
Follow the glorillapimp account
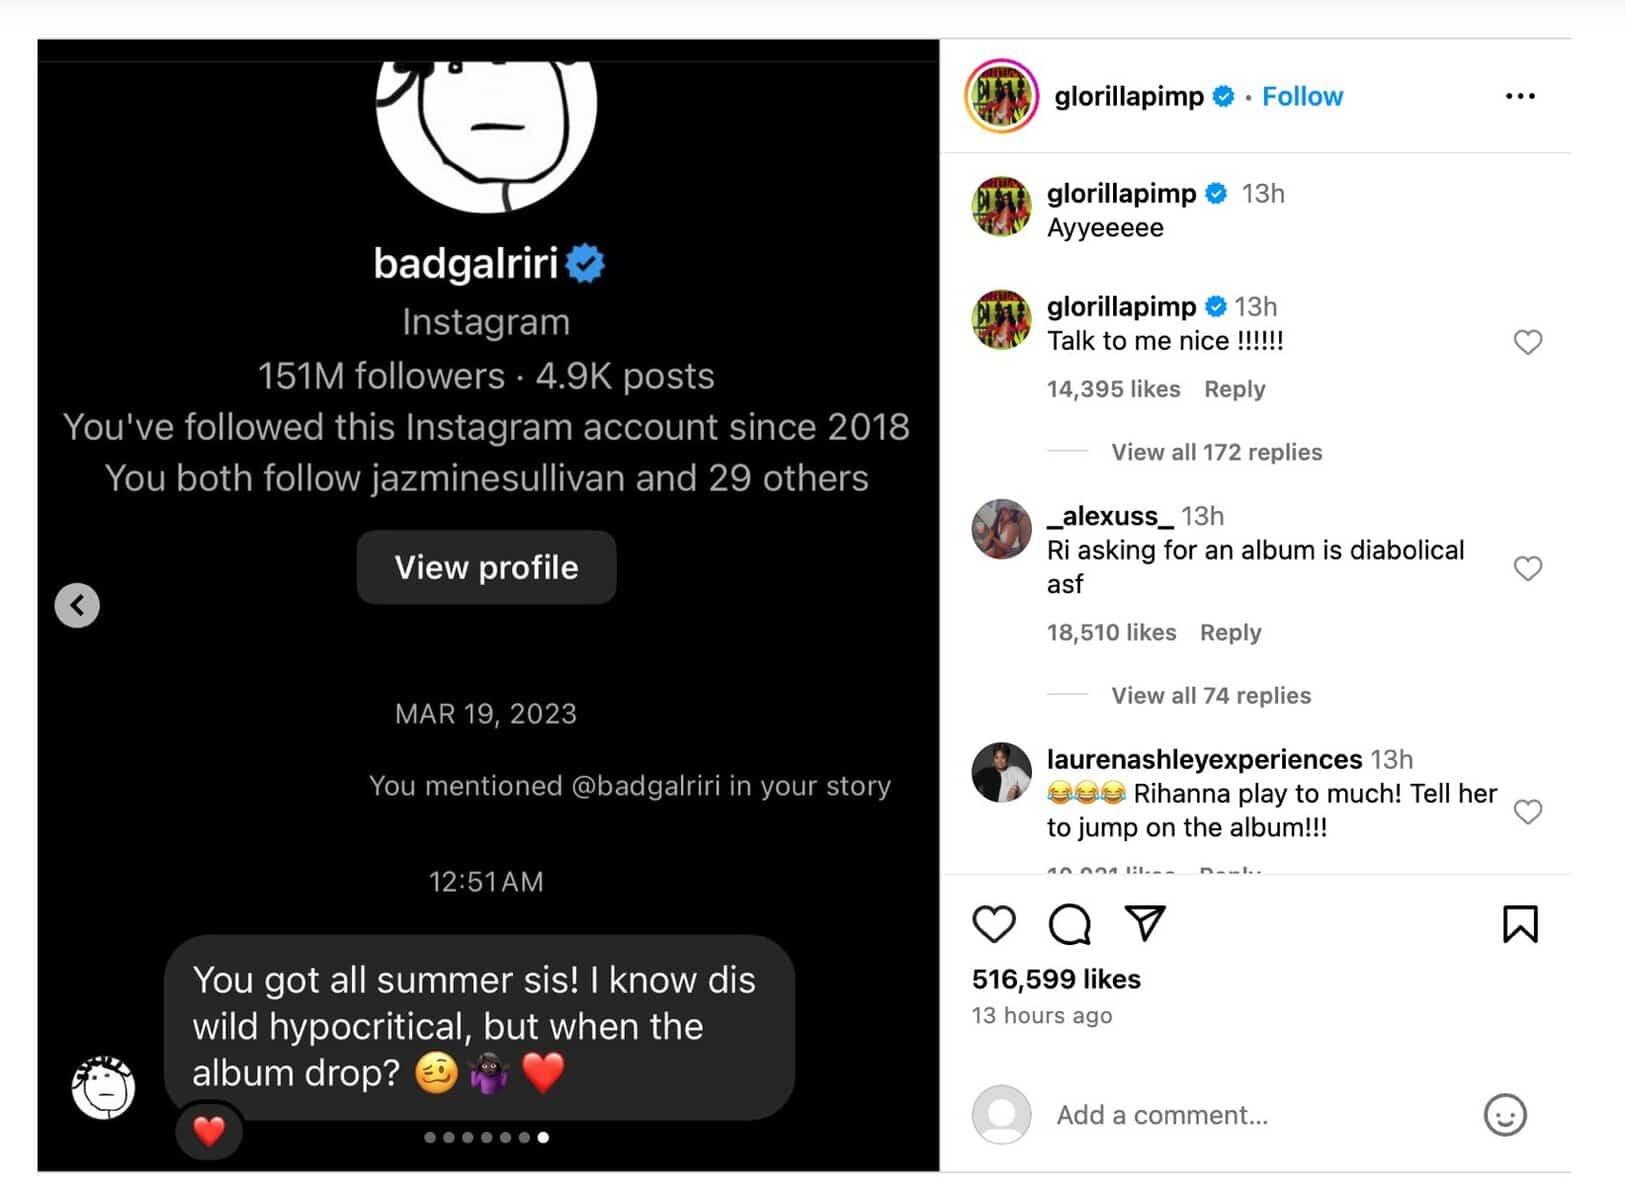point(1302,96)
